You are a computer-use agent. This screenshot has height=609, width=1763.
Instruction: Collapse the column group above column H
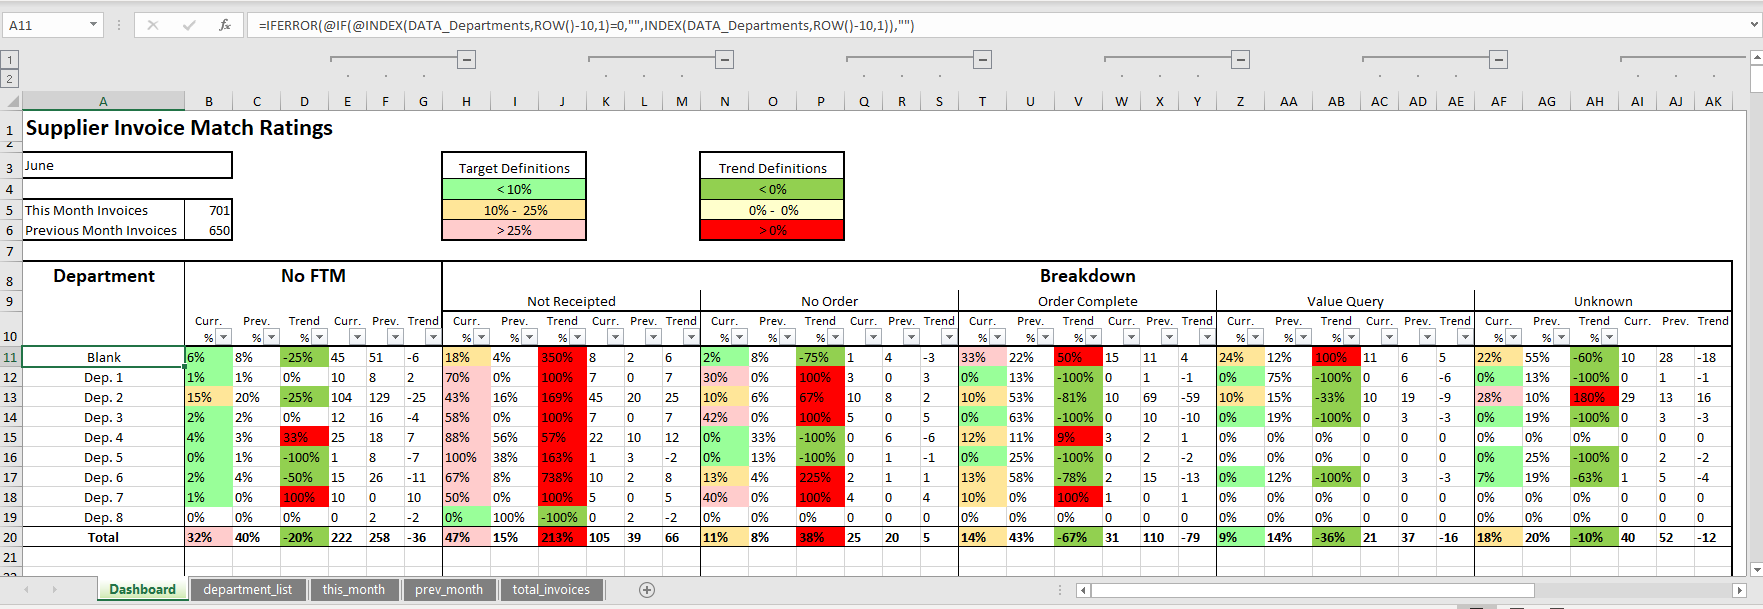pos(466,60)
